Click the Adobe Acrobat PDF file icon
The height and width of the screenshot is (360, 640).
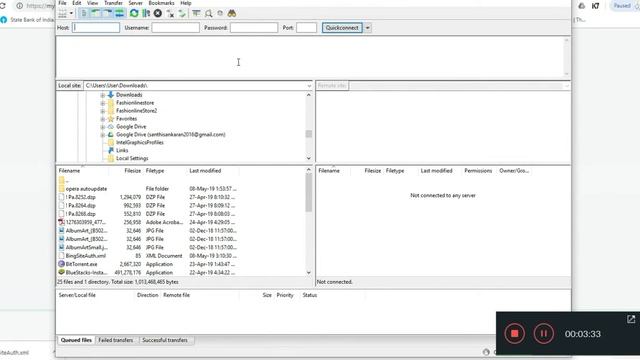click(x=61, y=222)
